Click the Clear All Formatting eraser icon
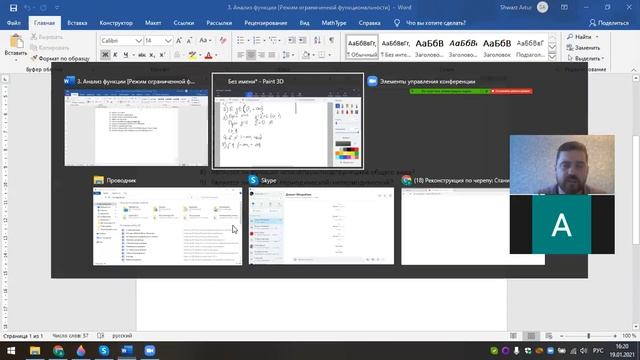This screenshot has width=640, height=360. tap(223, 40)
